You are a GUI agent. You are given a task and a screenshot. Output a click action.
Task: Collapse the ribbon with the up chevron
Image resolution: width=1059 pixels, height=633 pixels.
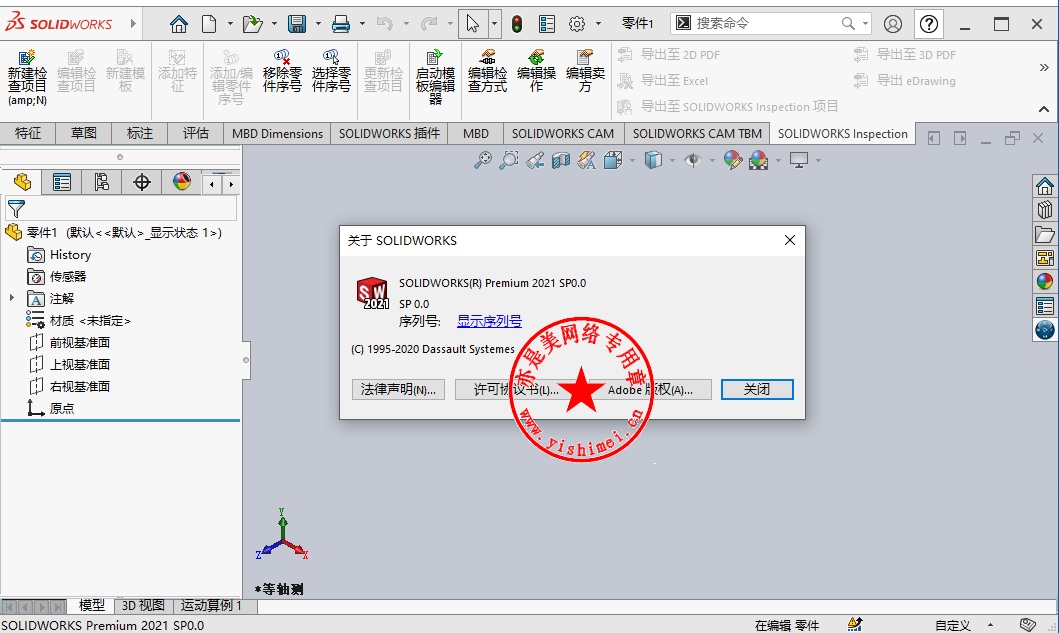[1044, 109]
